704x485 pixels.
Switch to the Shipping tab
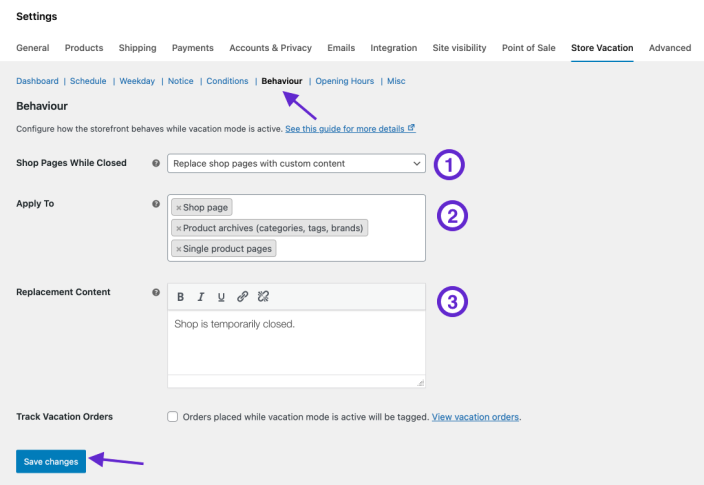(137, 48)
